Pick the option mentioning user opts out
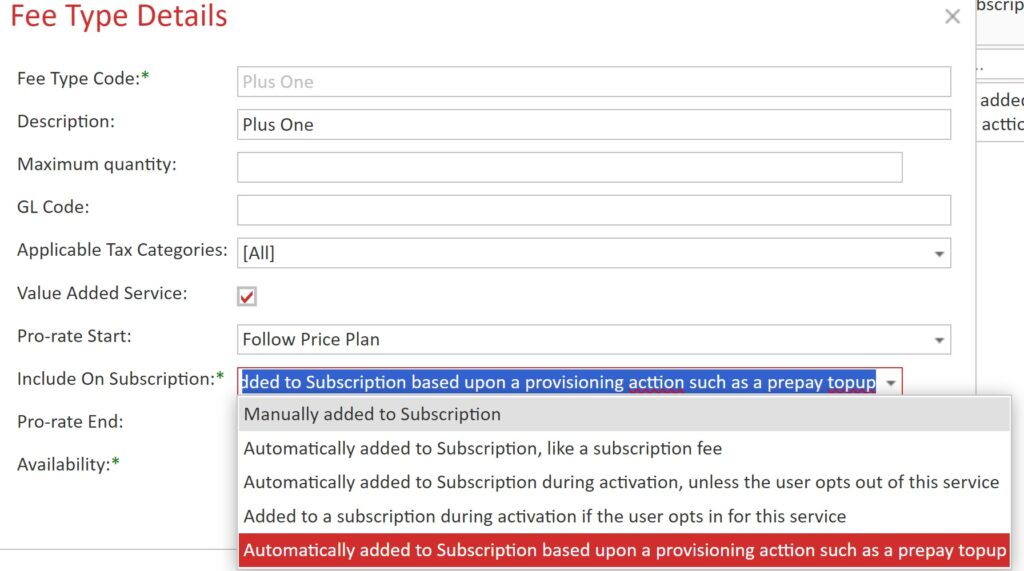The image size is (1024, 571). [x=621, y=483]
